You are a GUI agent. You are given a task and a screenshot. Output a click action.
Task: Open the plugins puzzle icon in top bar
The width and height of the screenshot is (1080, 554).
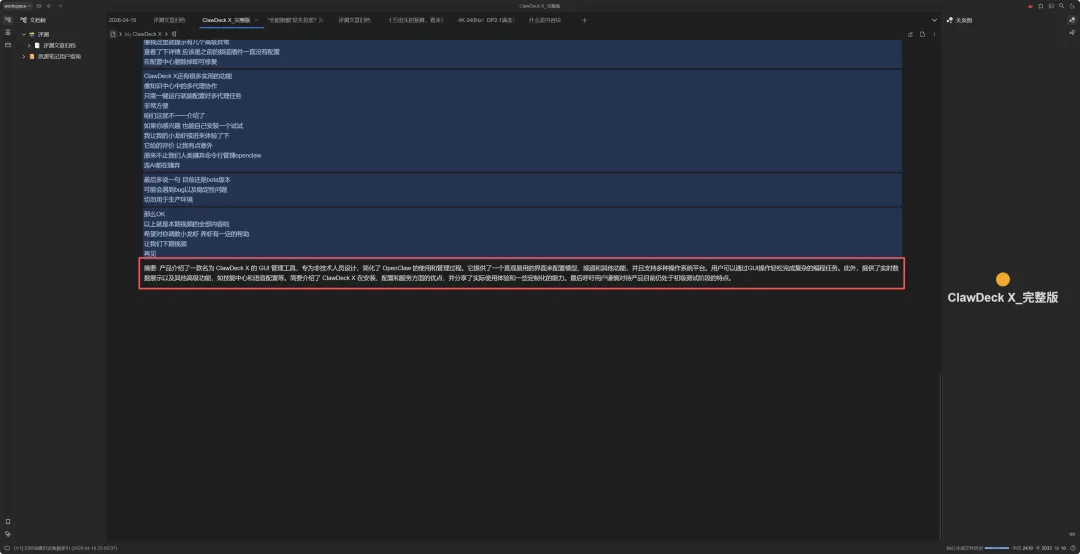tap(1041, 6)
